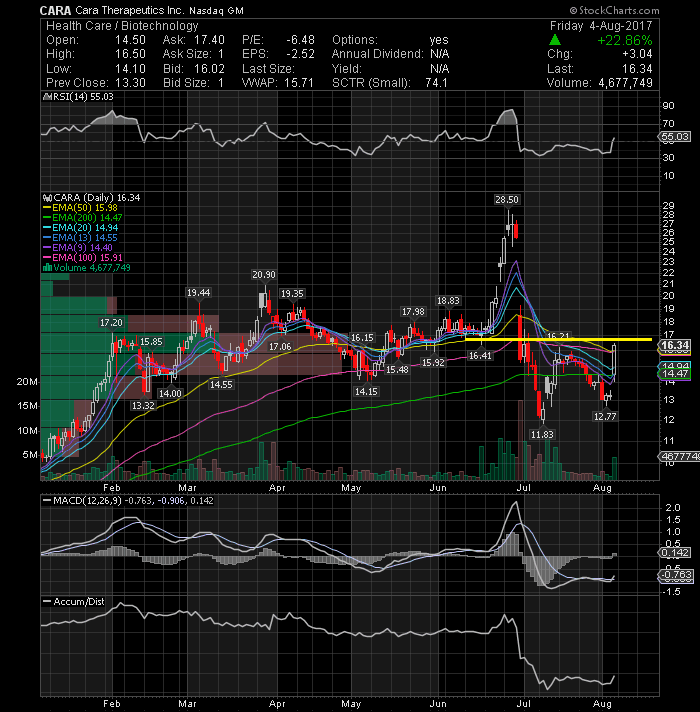Click the 19.44 price high label
700x712 pixels.
point(199,293)
